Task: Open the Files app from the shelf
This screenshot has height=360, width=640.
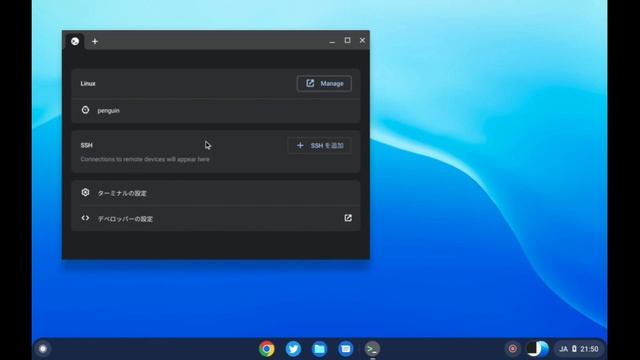Action: tap(319, 349)
